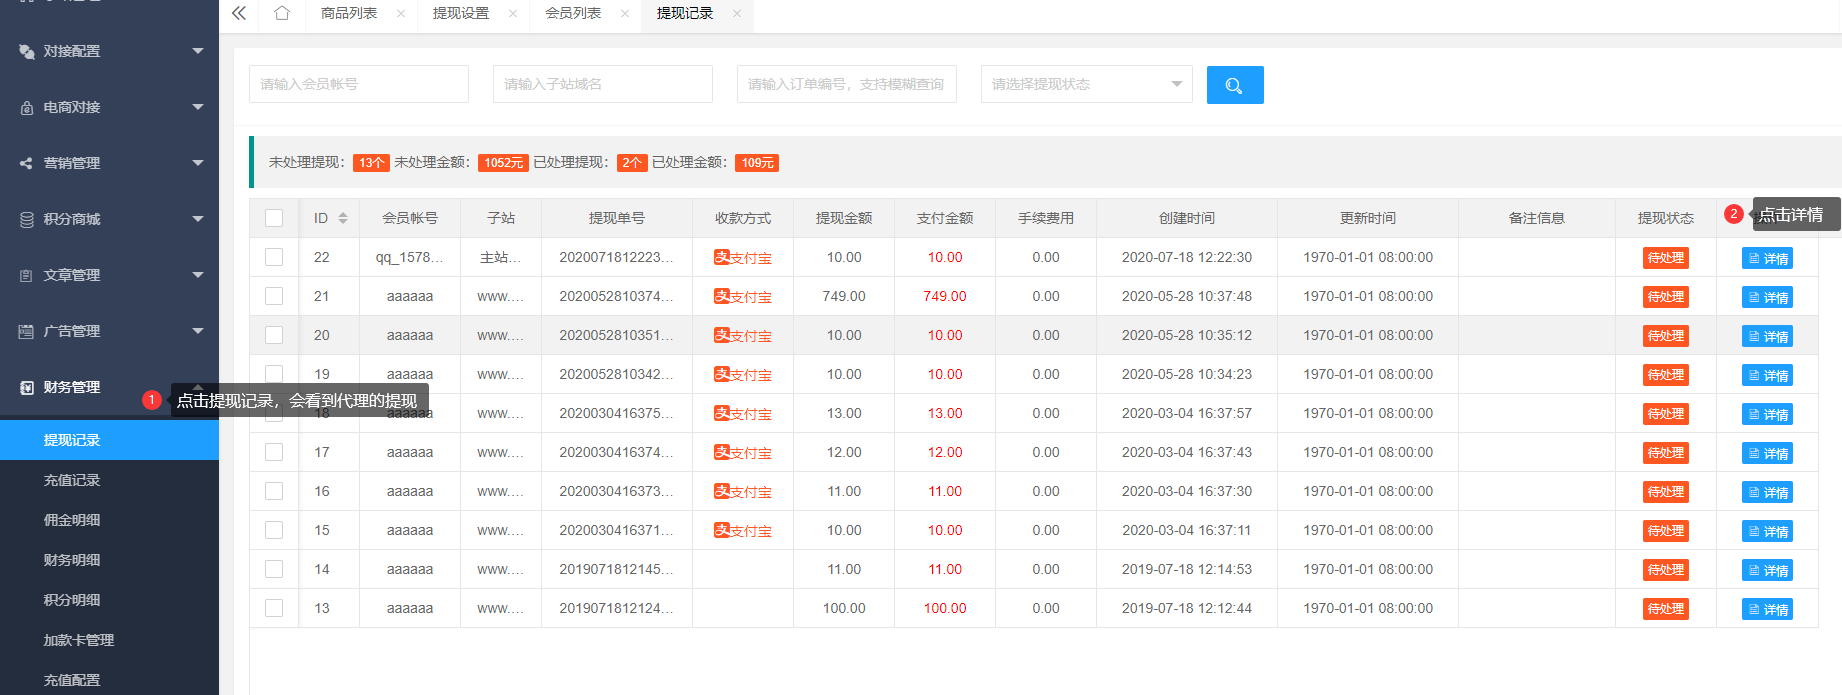Switch to the 商品列表 tab
This screenshot has width=1842, height=695.
tap(349, 13)
